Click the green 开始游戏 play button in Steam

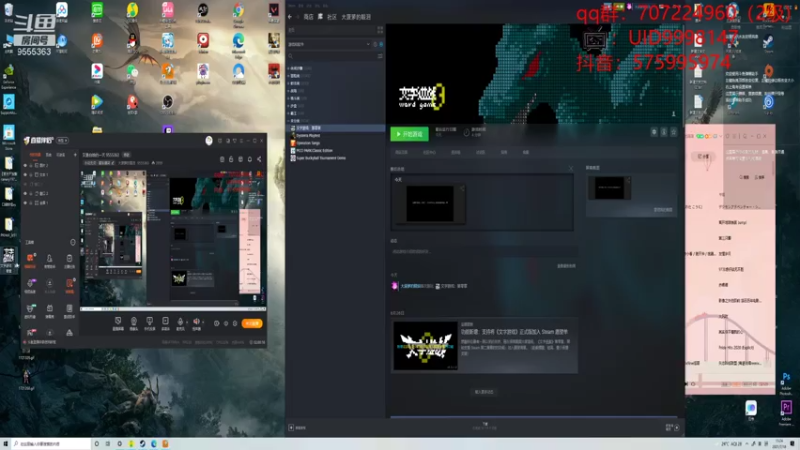point(409,134)
